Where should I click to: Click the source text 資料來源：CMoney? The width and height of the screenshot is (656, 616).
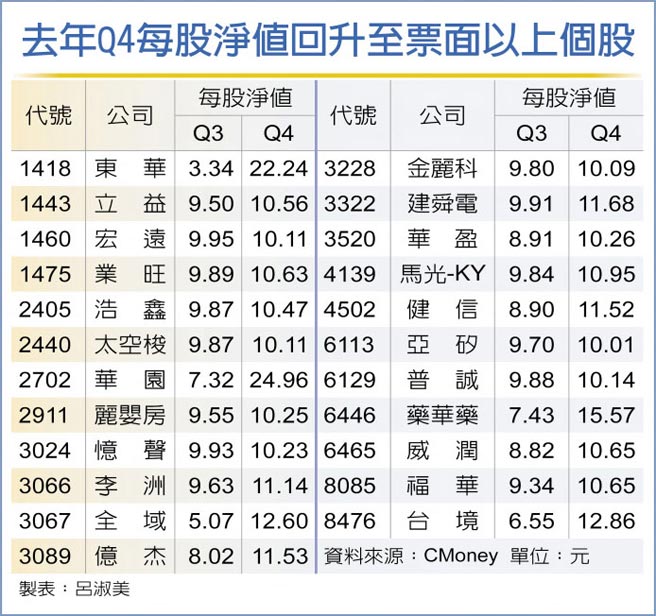[411, 556]
